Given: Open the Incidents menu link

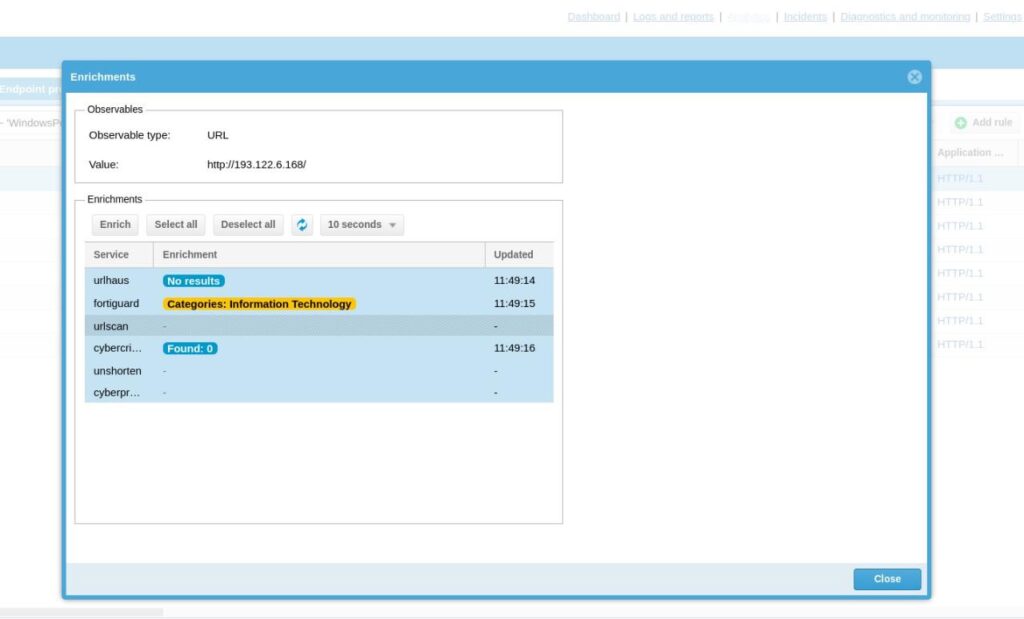Looking at the screenshot, I should click(x=805, y=17).
